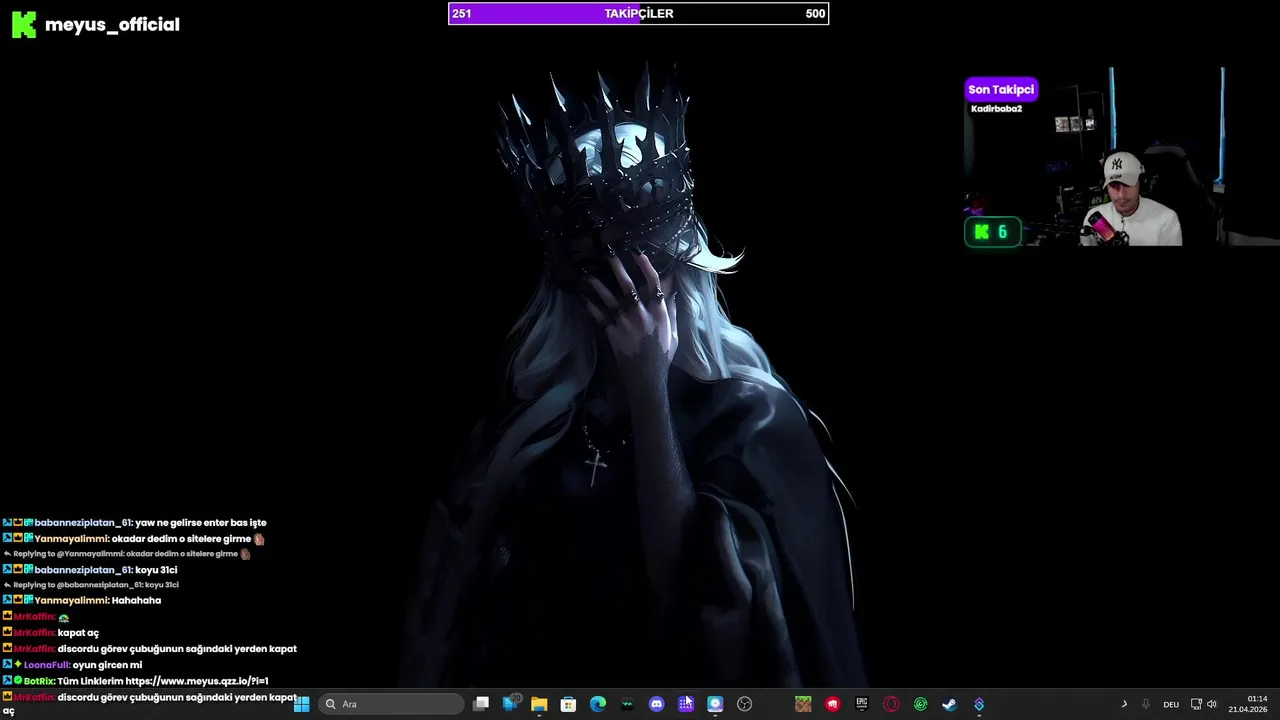Open clock showing 01:14 21.04.2026
The image size is (1280, 720).
click(1249, 704)
